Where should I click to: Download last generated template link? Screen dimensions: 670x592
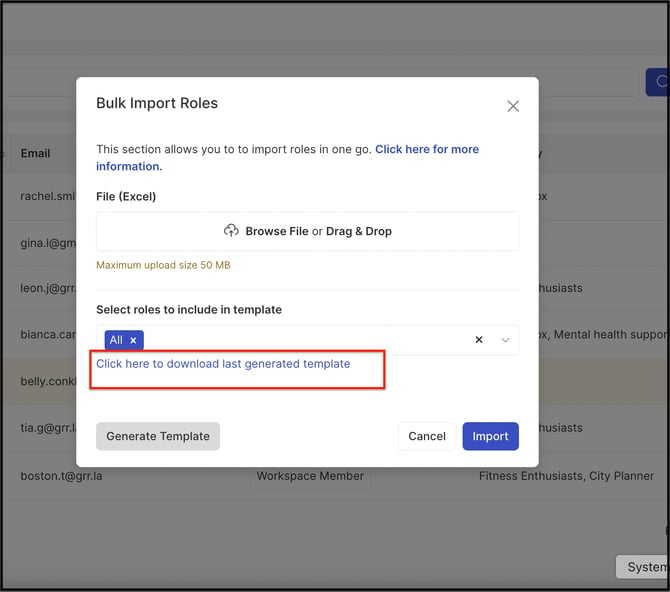[223, 364]
